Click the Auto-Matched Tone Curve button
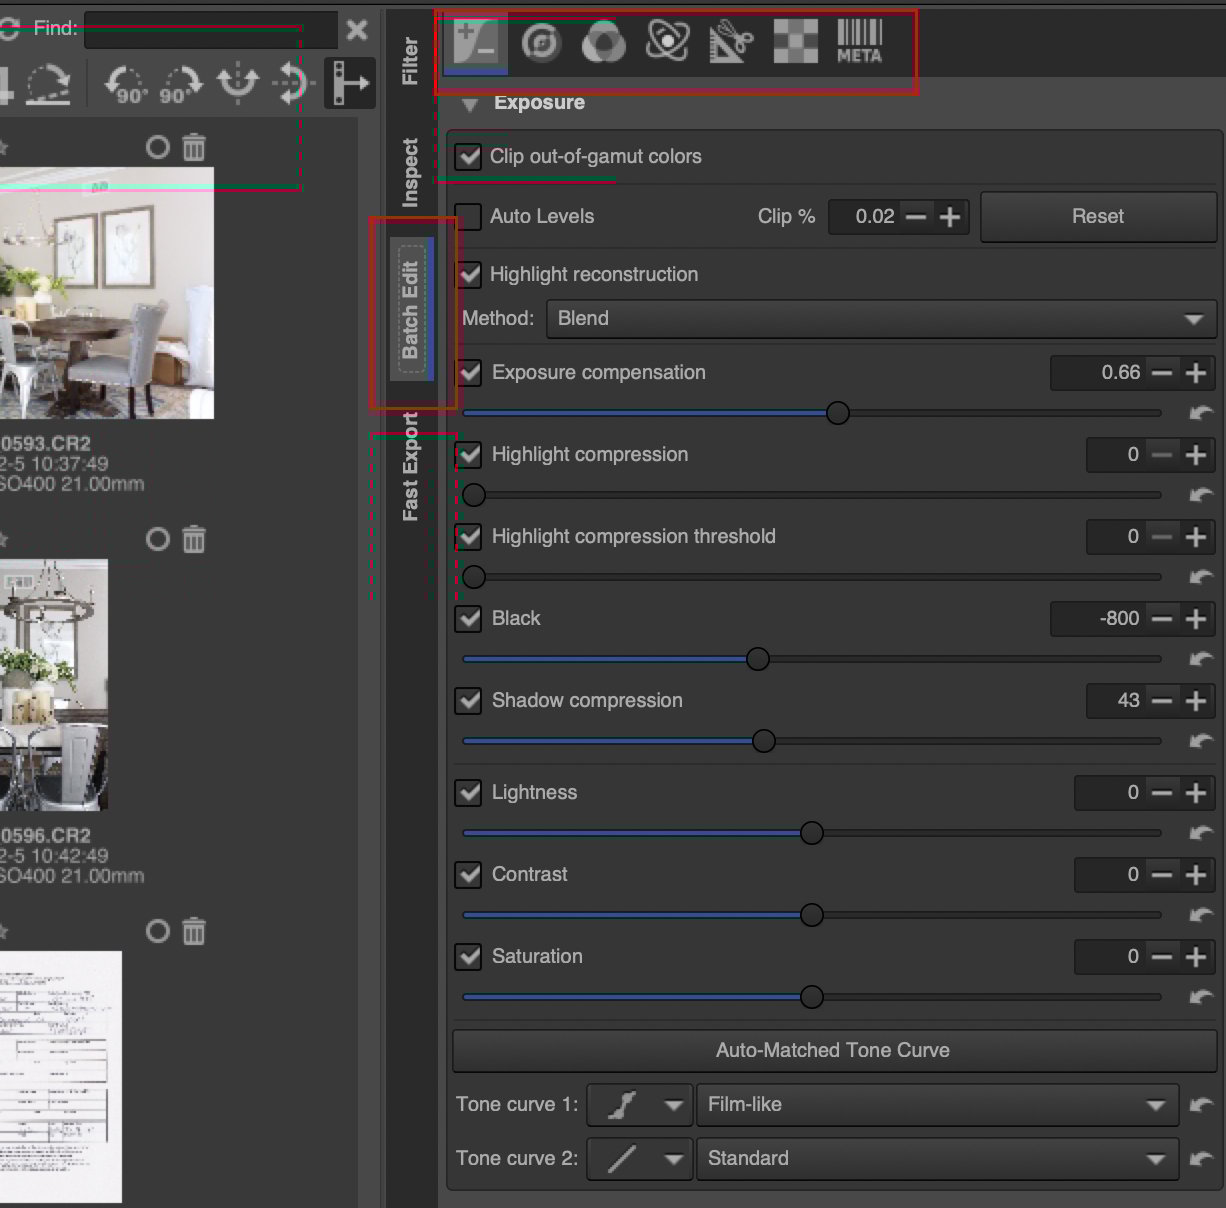The width and height of the screenshot is (1226, 1208). tap(832, 1050)
